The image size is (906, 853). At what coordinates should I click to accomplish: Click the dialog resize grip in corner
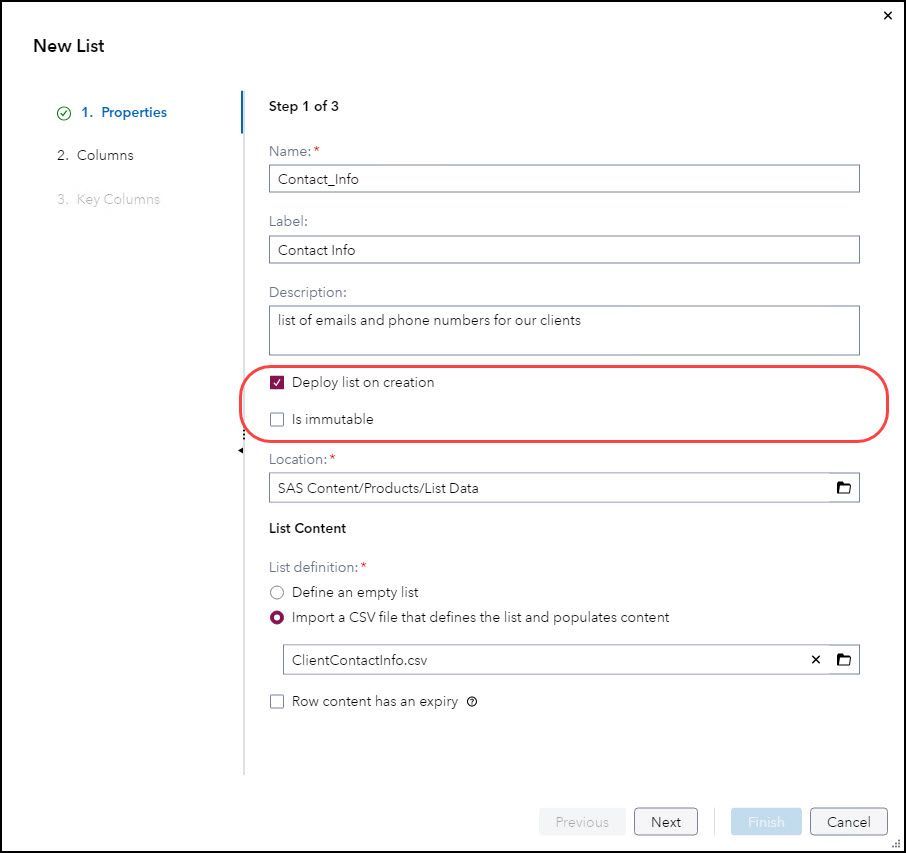[896, 843]
